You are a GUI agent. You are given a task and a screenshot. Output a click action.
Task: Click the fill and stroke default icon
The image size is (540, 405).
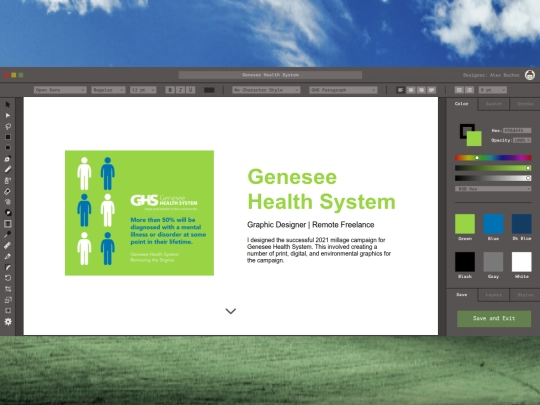click(x=8, y=213)
